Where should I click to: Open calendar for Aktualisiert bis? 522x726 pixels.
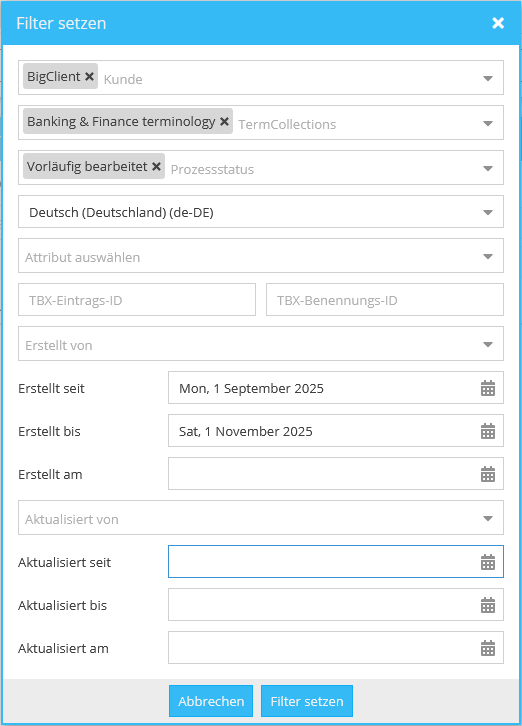(488, 605)
